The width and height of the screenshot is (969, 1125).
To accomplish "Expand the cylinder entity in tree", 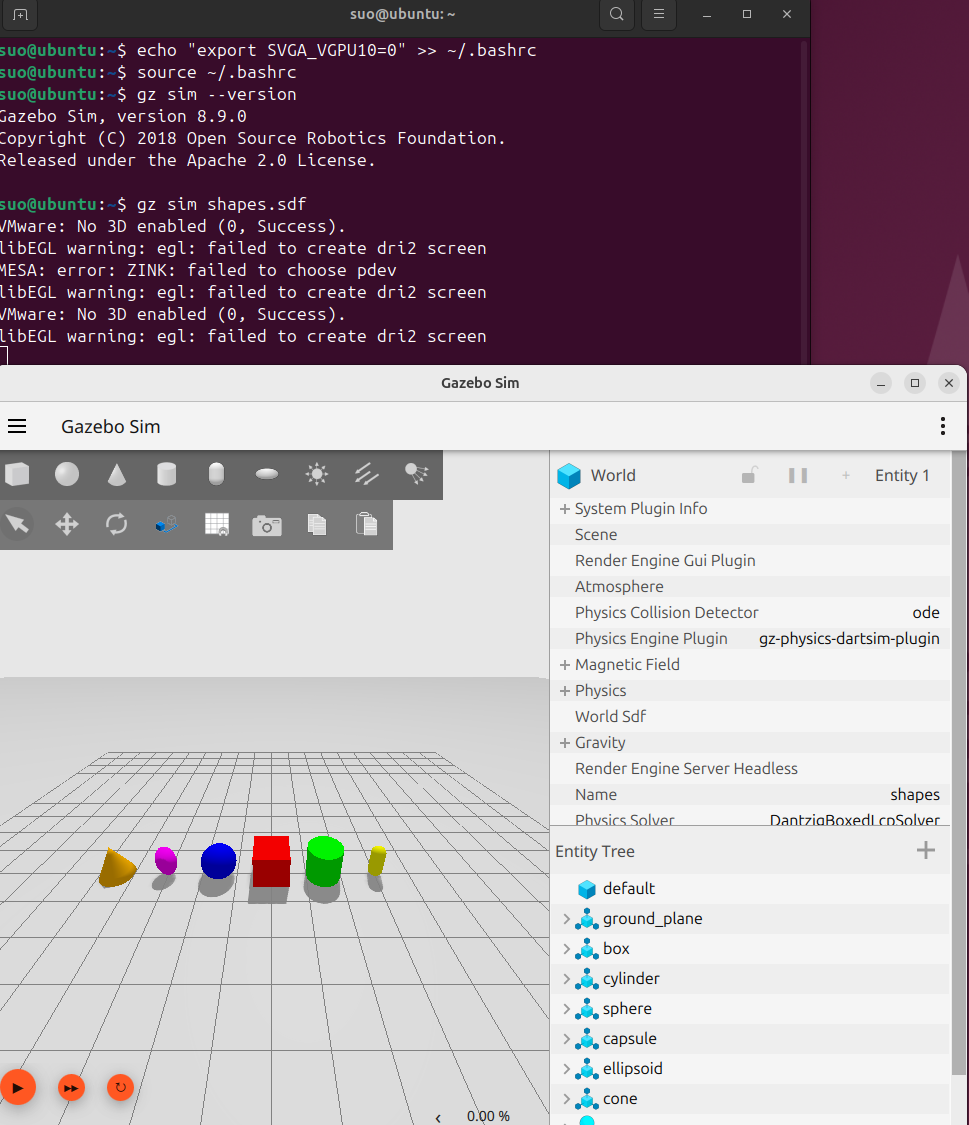I will coord(567,979).
